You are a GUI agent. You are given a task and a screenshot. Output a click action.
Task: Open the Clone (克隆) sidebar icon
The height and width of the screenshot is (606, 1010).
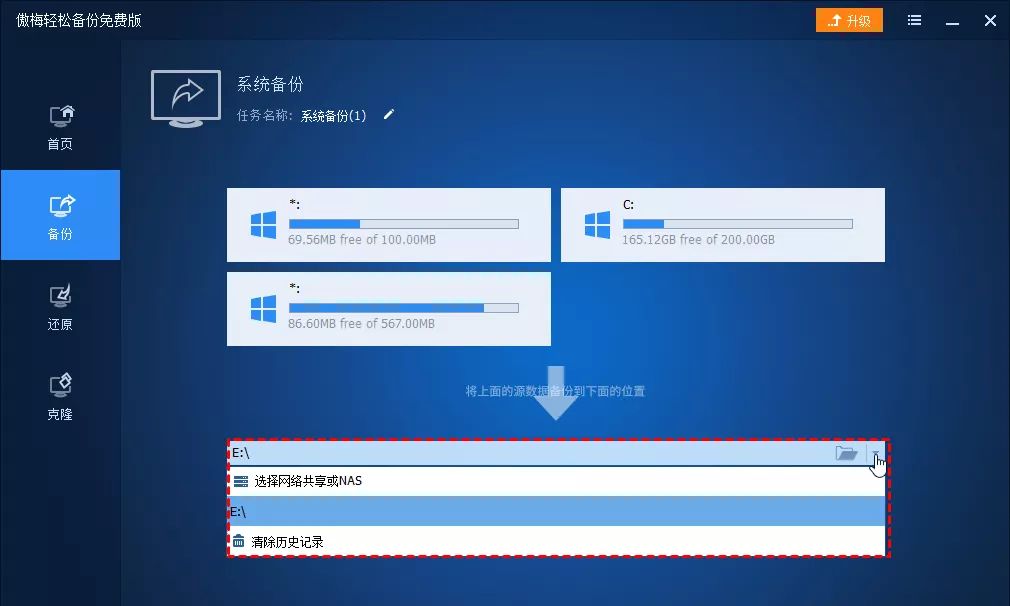coord(59,385)
